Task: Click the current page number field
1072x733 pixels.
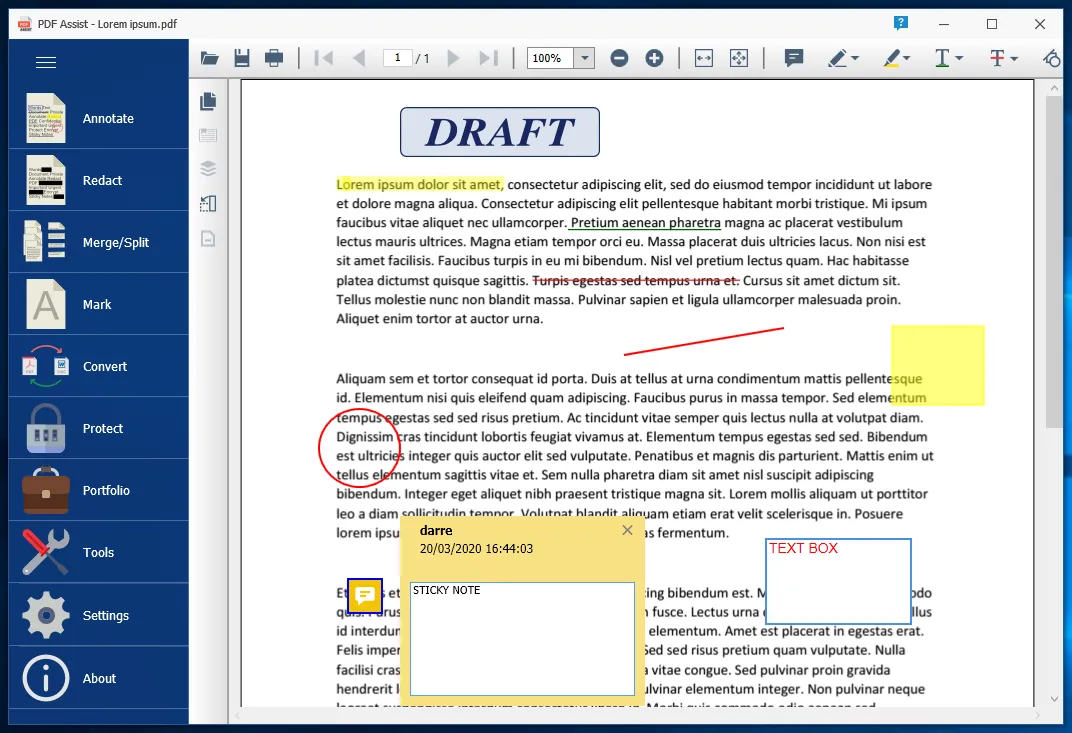Action: pyautogui.click(x=398, y=58)
